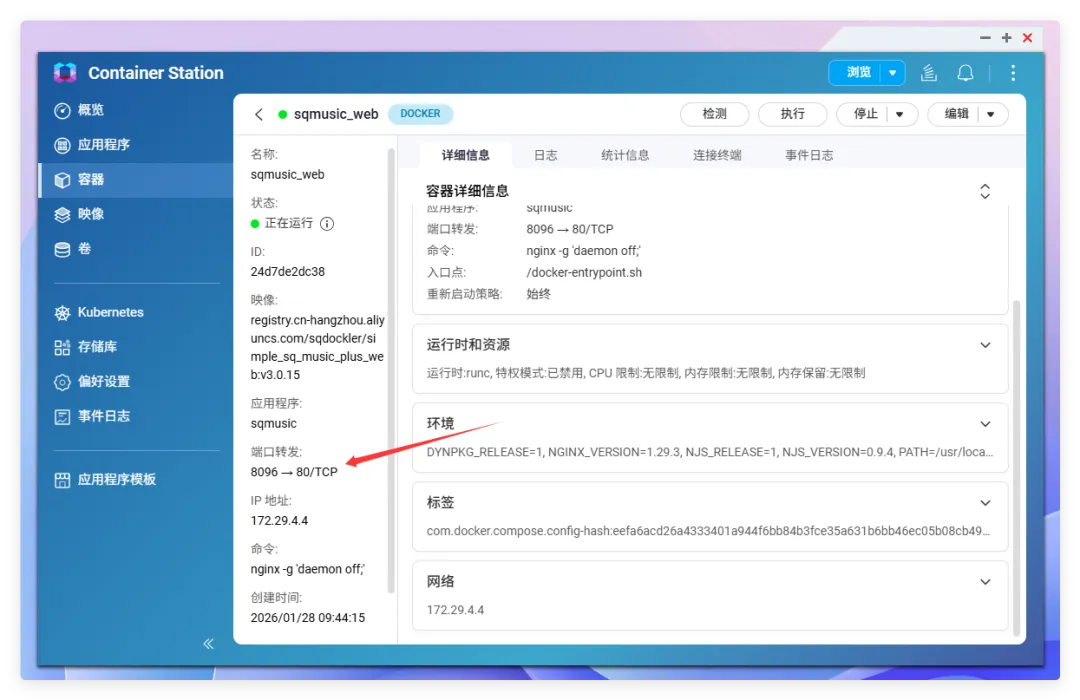Switch to the 事件日志 tab

click(809, 155)
